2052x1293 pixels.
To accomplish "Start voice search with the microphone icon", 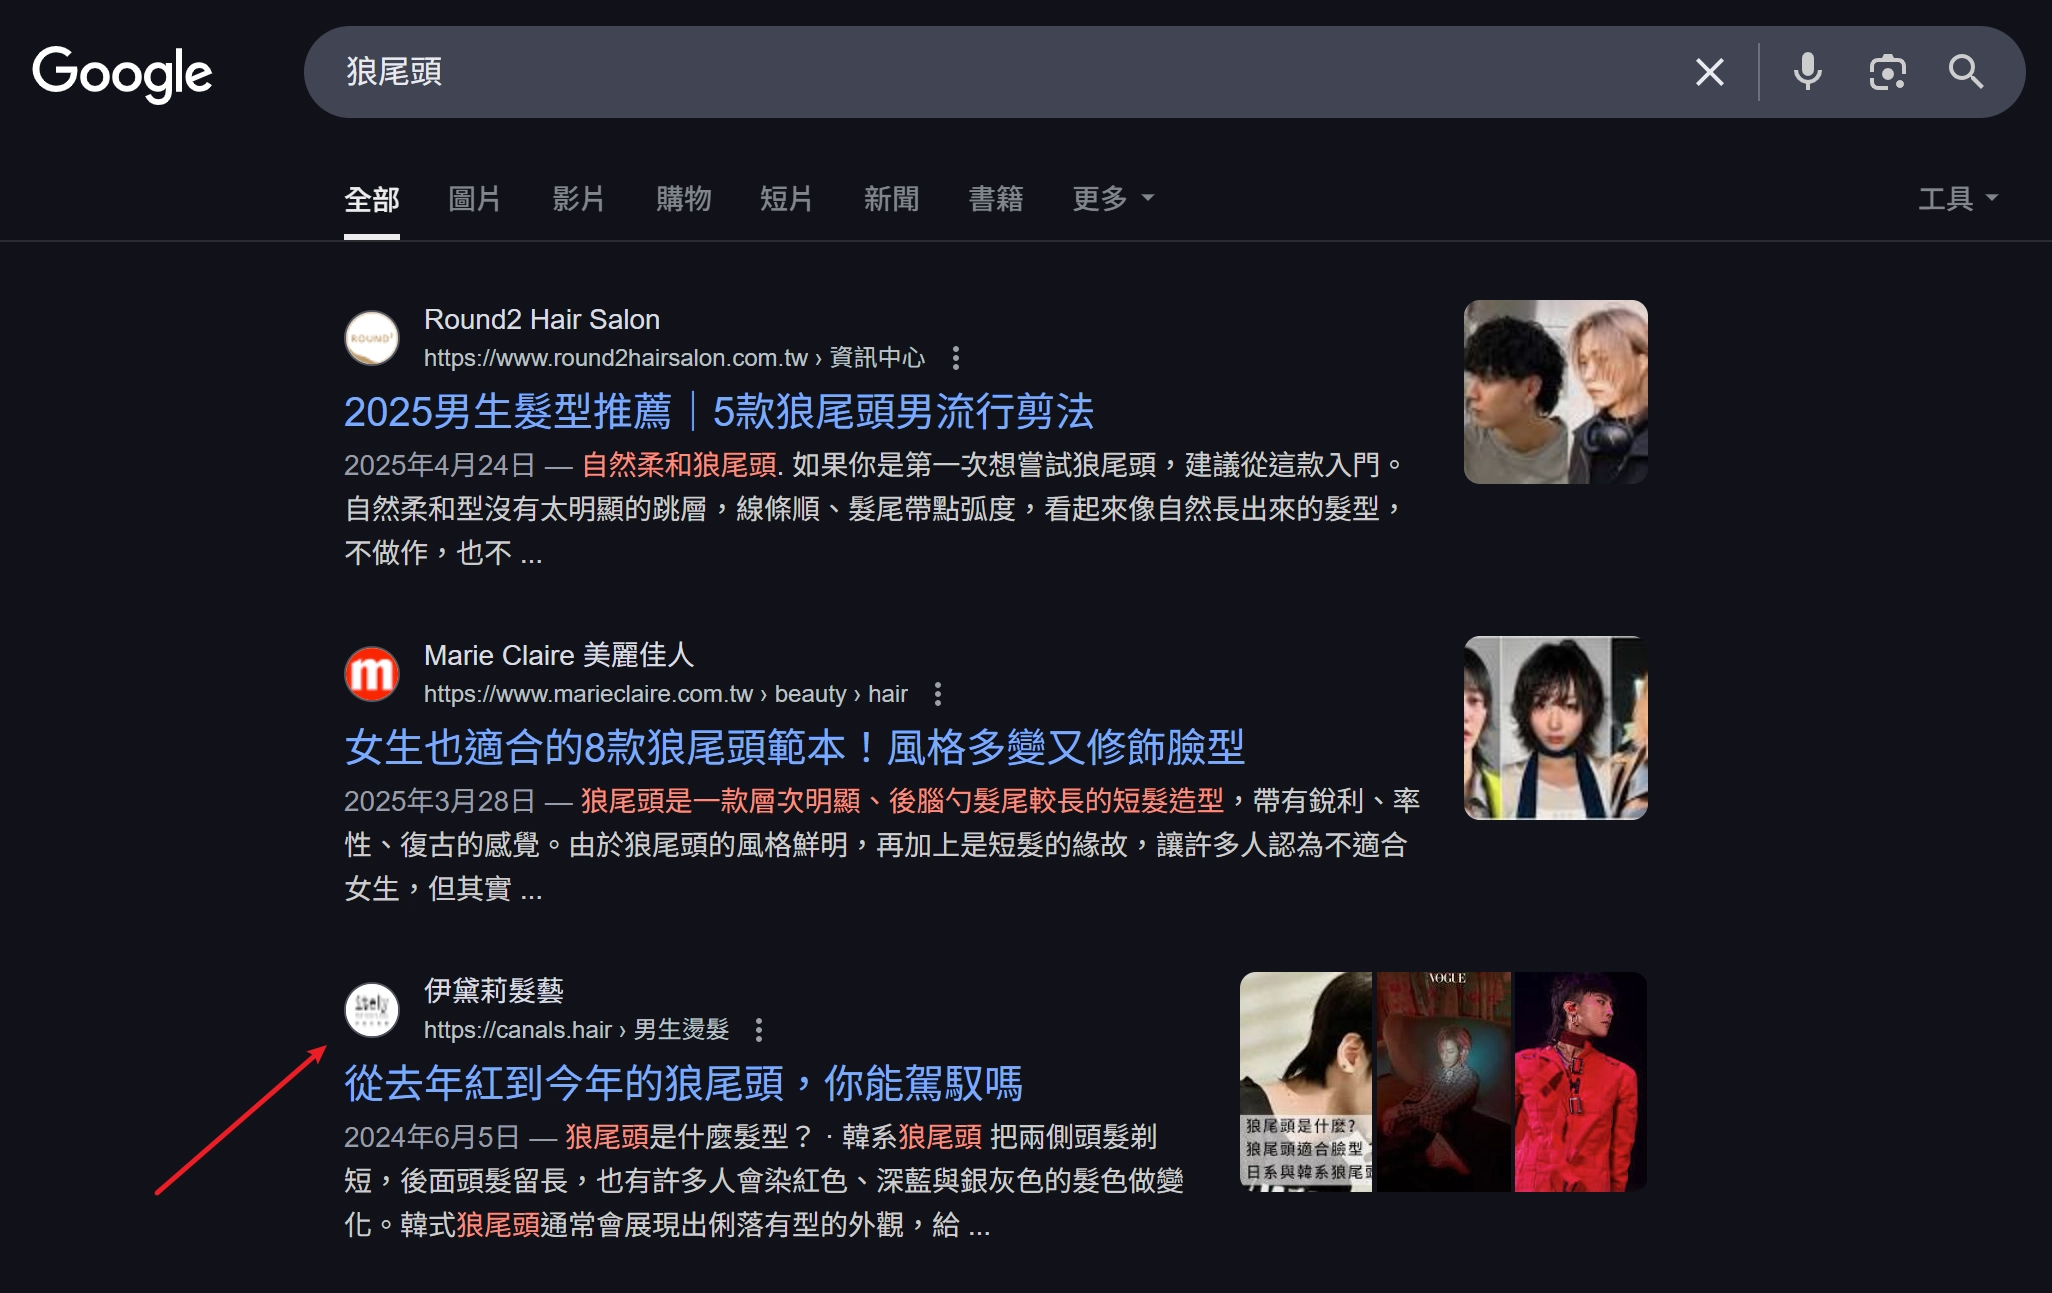I will (x=1808, y=72).
